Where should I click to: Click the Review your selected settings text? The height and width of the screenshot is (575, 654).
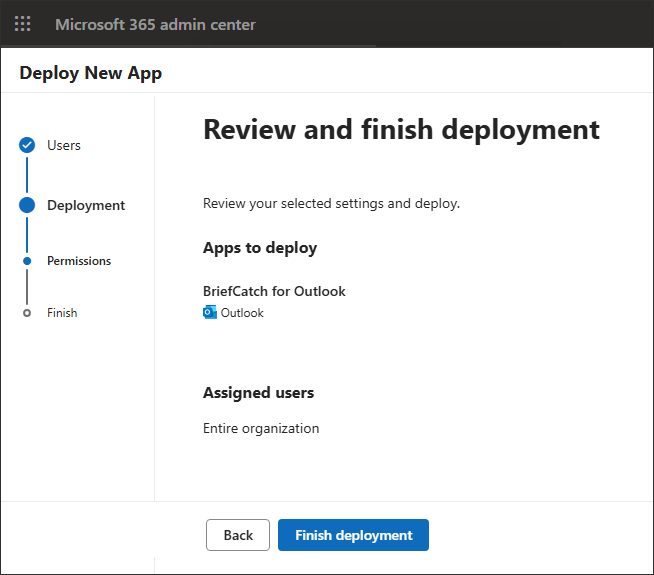point(331,203)
